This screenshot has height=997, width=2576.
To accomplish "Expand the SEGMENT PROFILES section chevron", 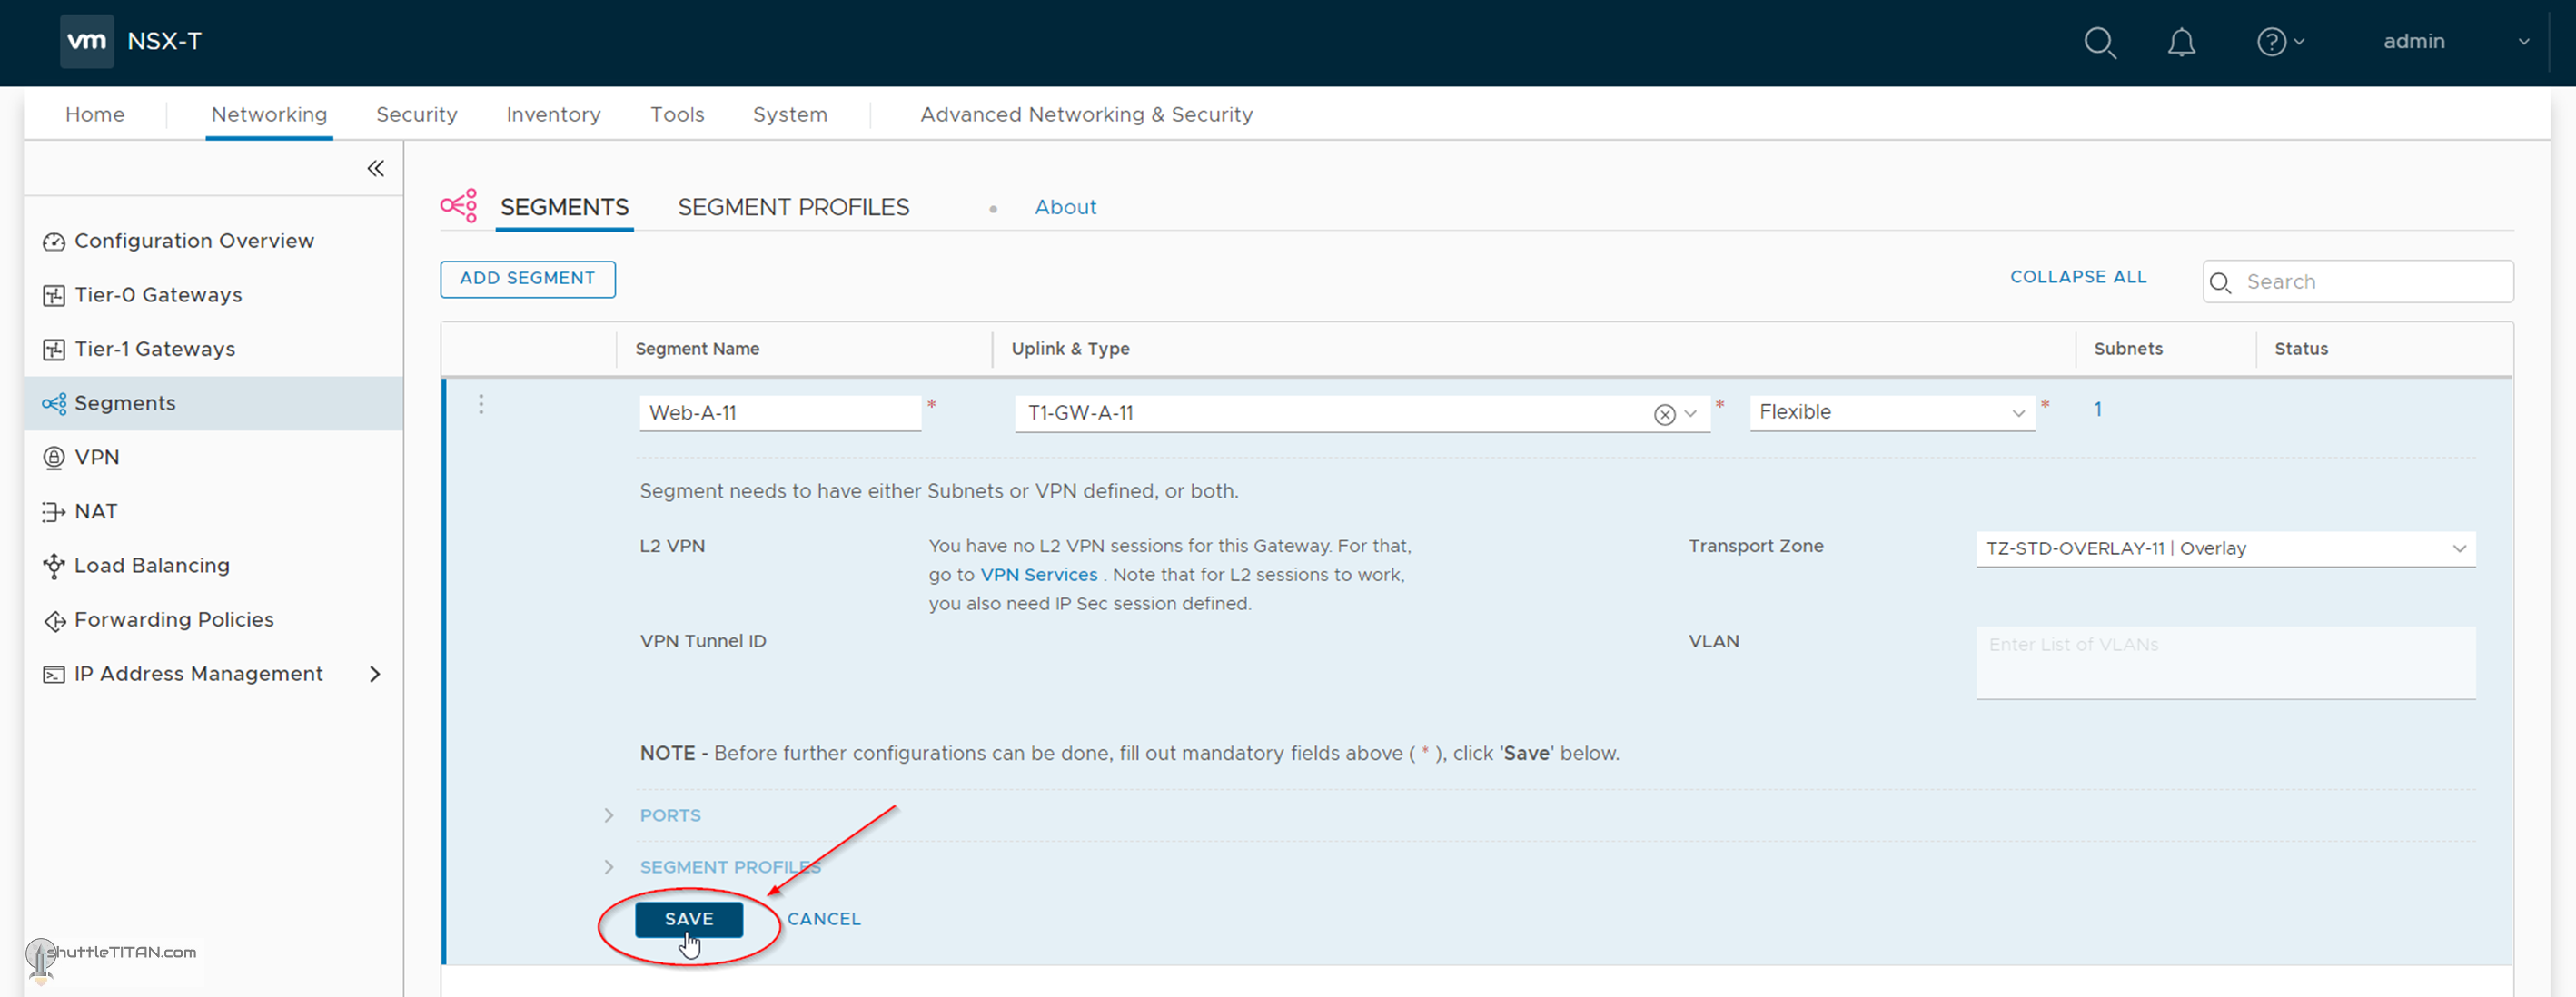I will pyautogui.click(x=609, y=867).
